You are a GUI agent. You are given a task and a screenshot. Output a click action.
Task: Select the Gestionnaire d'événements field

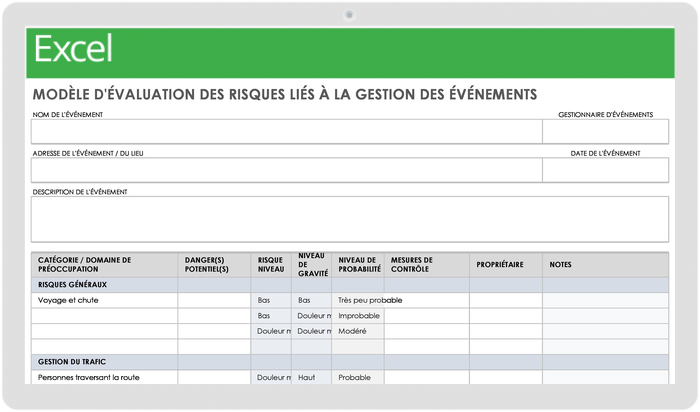pos(605,131)
